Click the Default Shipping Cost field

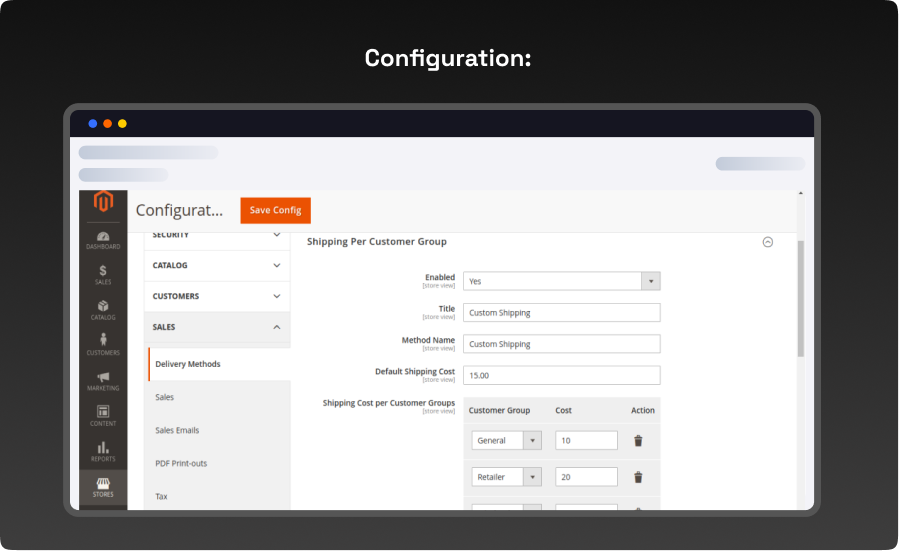tap(561, 375)
